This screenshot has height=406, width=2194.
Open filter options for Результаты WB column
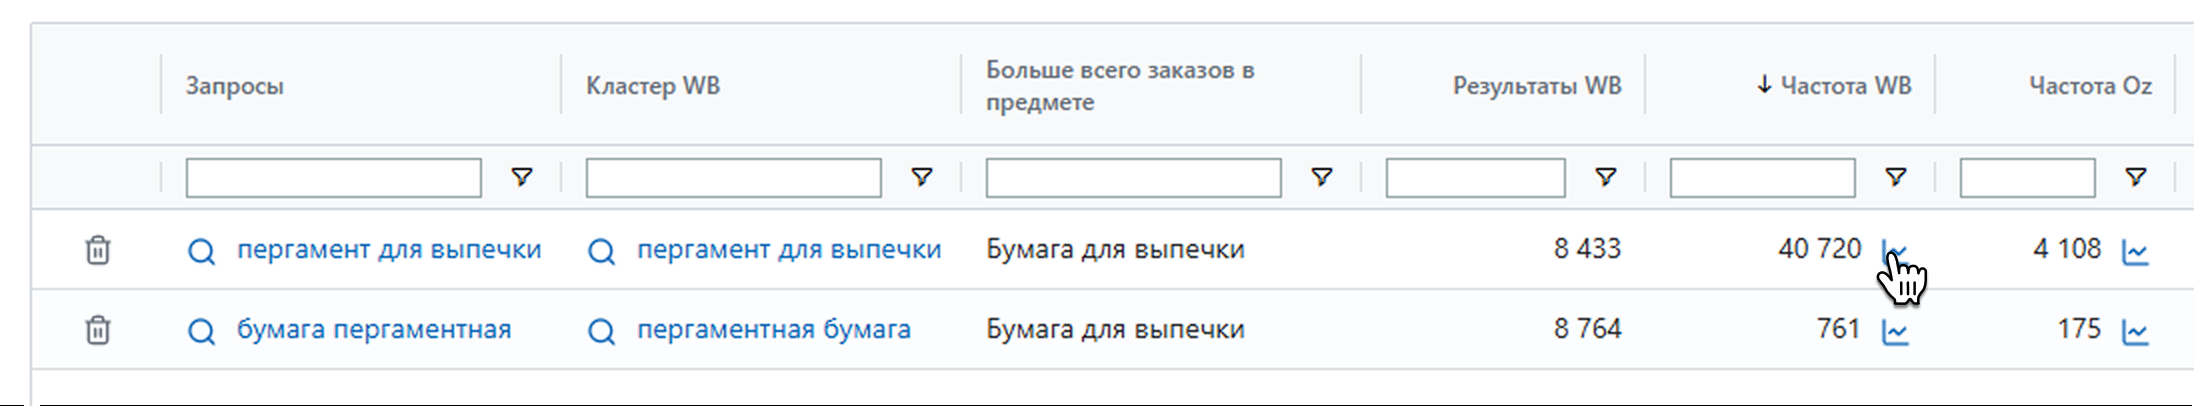click(1606, 177)
